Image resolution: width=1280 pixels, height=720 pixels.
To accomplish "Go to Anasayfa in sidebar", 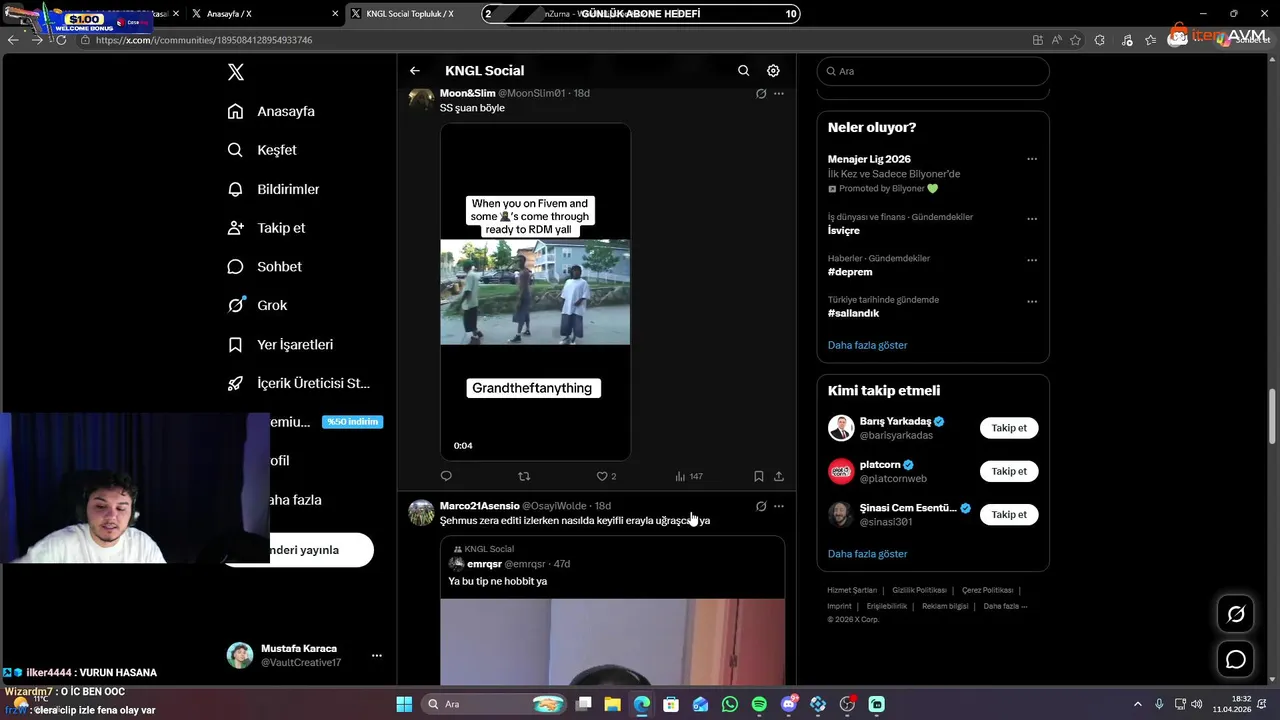I will coord(271,111).
